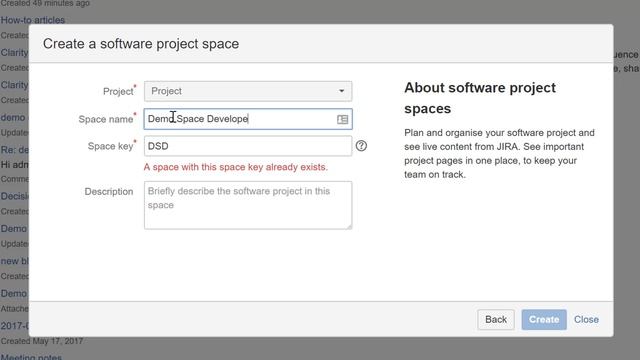
Task: Click the About software project spaces heading
Action: [x=480, y=98]
